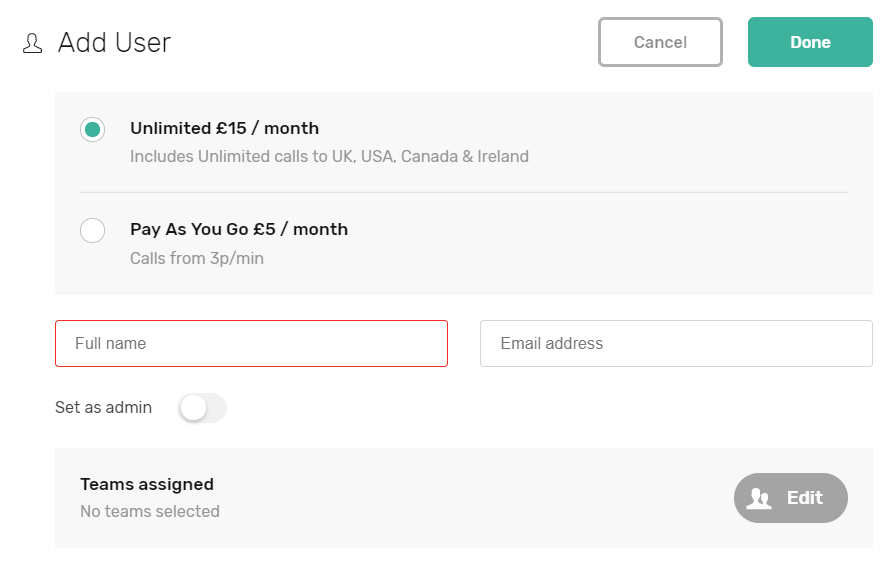Click the Unlimited calls to UK, USA description
Image resolution: width=887 pixels, height=564 pixels.
point(329,156)
